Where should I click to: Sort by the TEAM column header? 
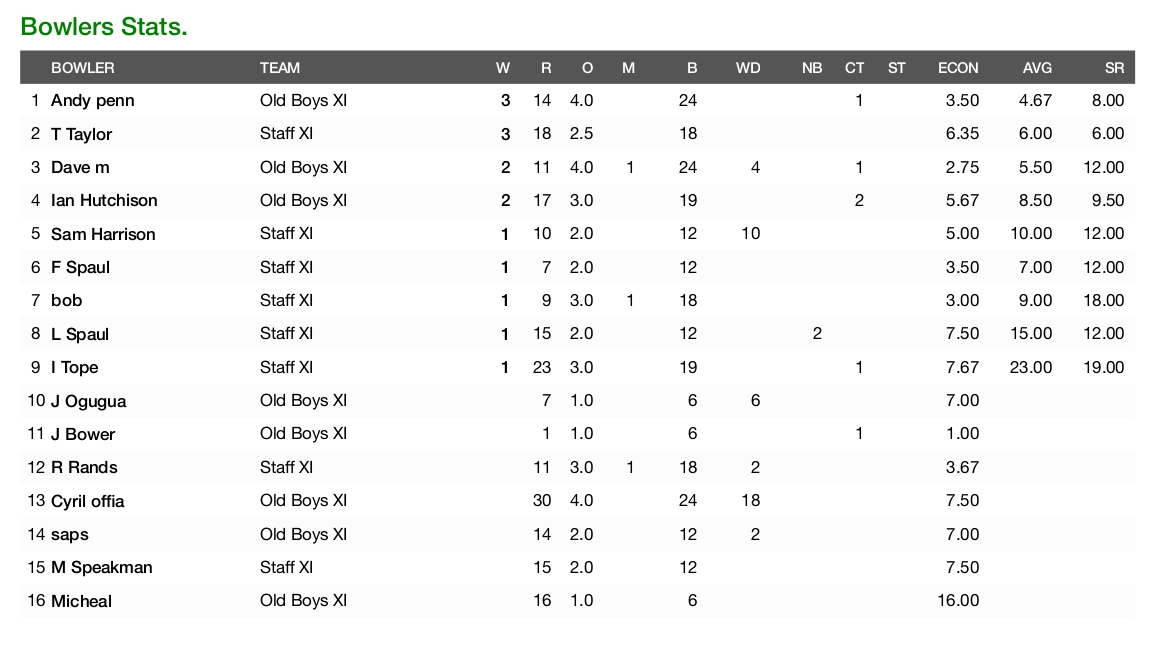pos(280,68)
